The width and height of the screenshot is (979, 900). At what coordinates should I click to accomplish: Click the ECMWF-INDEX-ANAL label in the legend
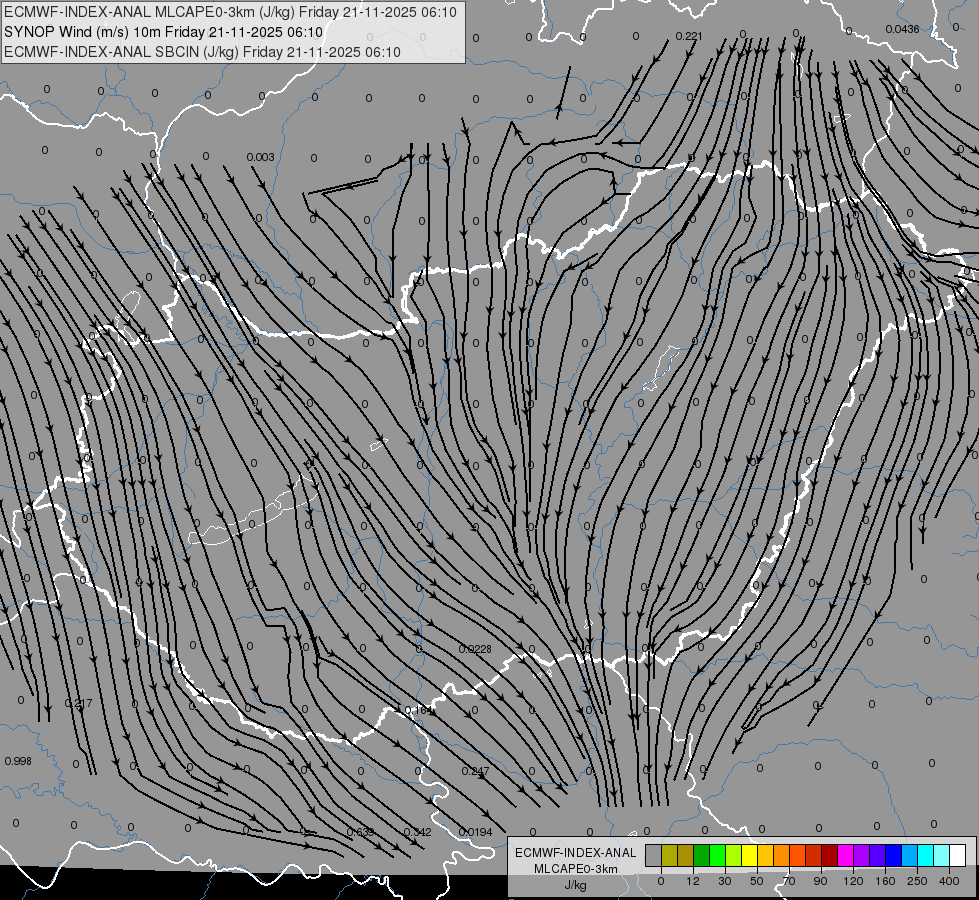576,853
